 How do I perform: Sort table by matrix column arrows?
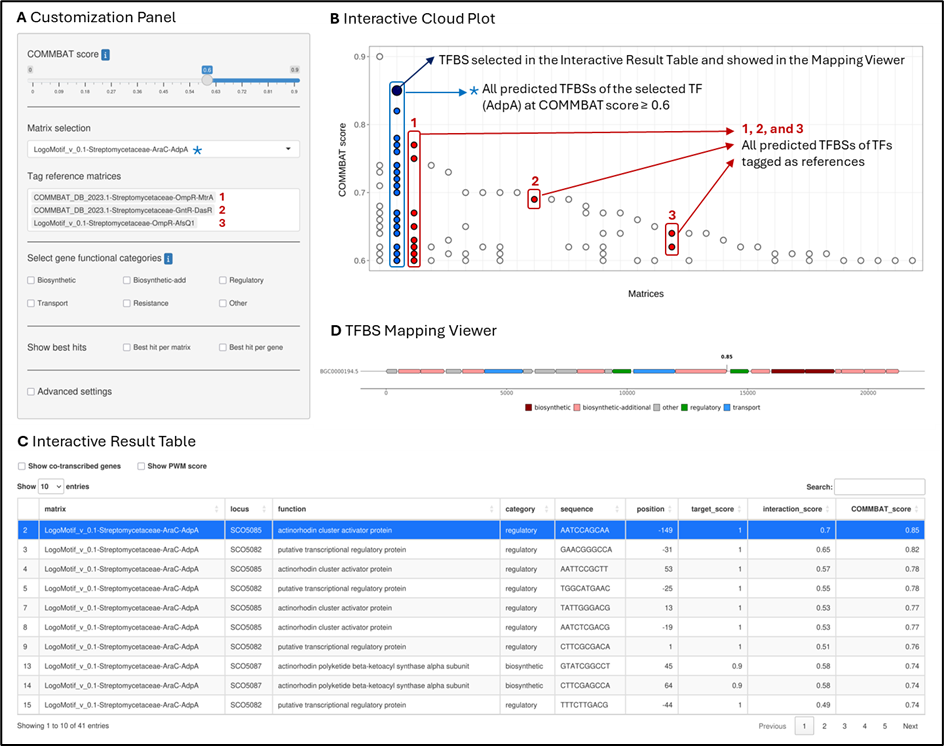point(217,509)
